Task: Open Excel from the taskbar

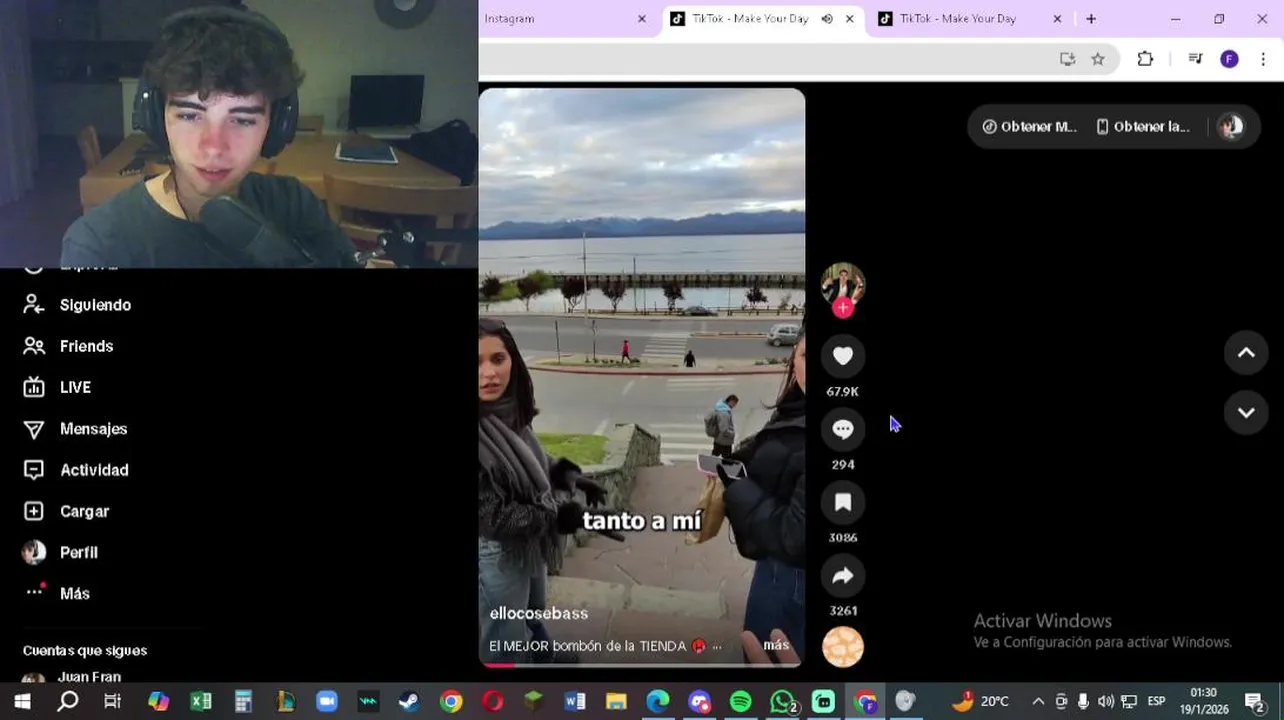Action: [201, 702]
